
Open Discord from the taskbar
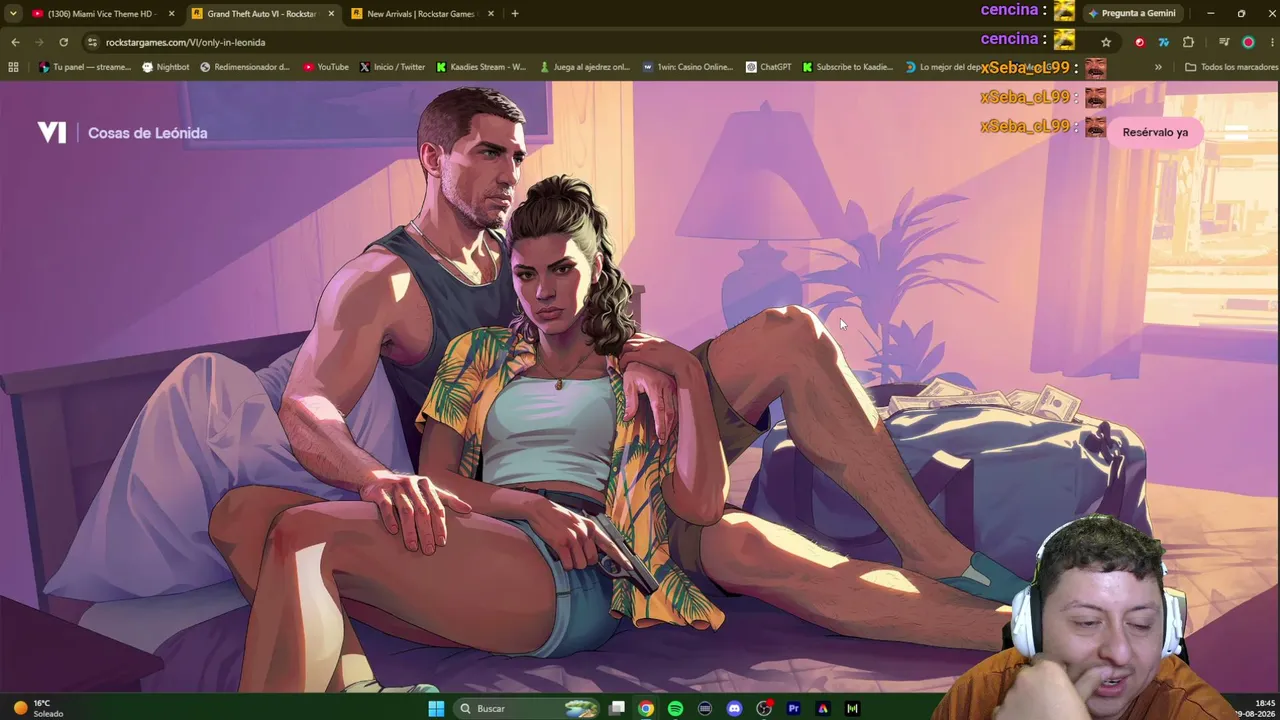click(x=735, y=708)
